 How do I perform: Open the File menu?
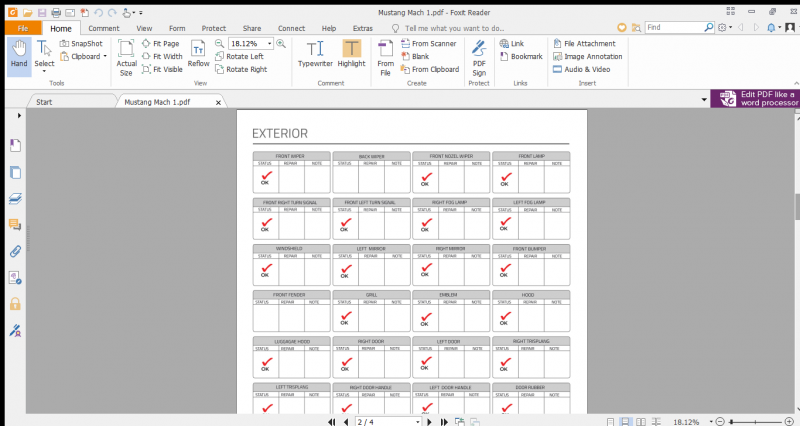[23, 28]
